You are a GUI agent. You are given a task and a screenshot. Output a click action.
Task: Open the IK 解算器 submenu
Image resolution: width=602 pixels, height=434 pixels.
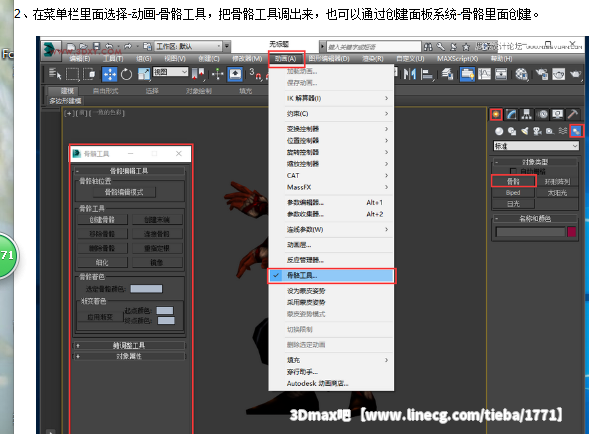click(331, 98)
